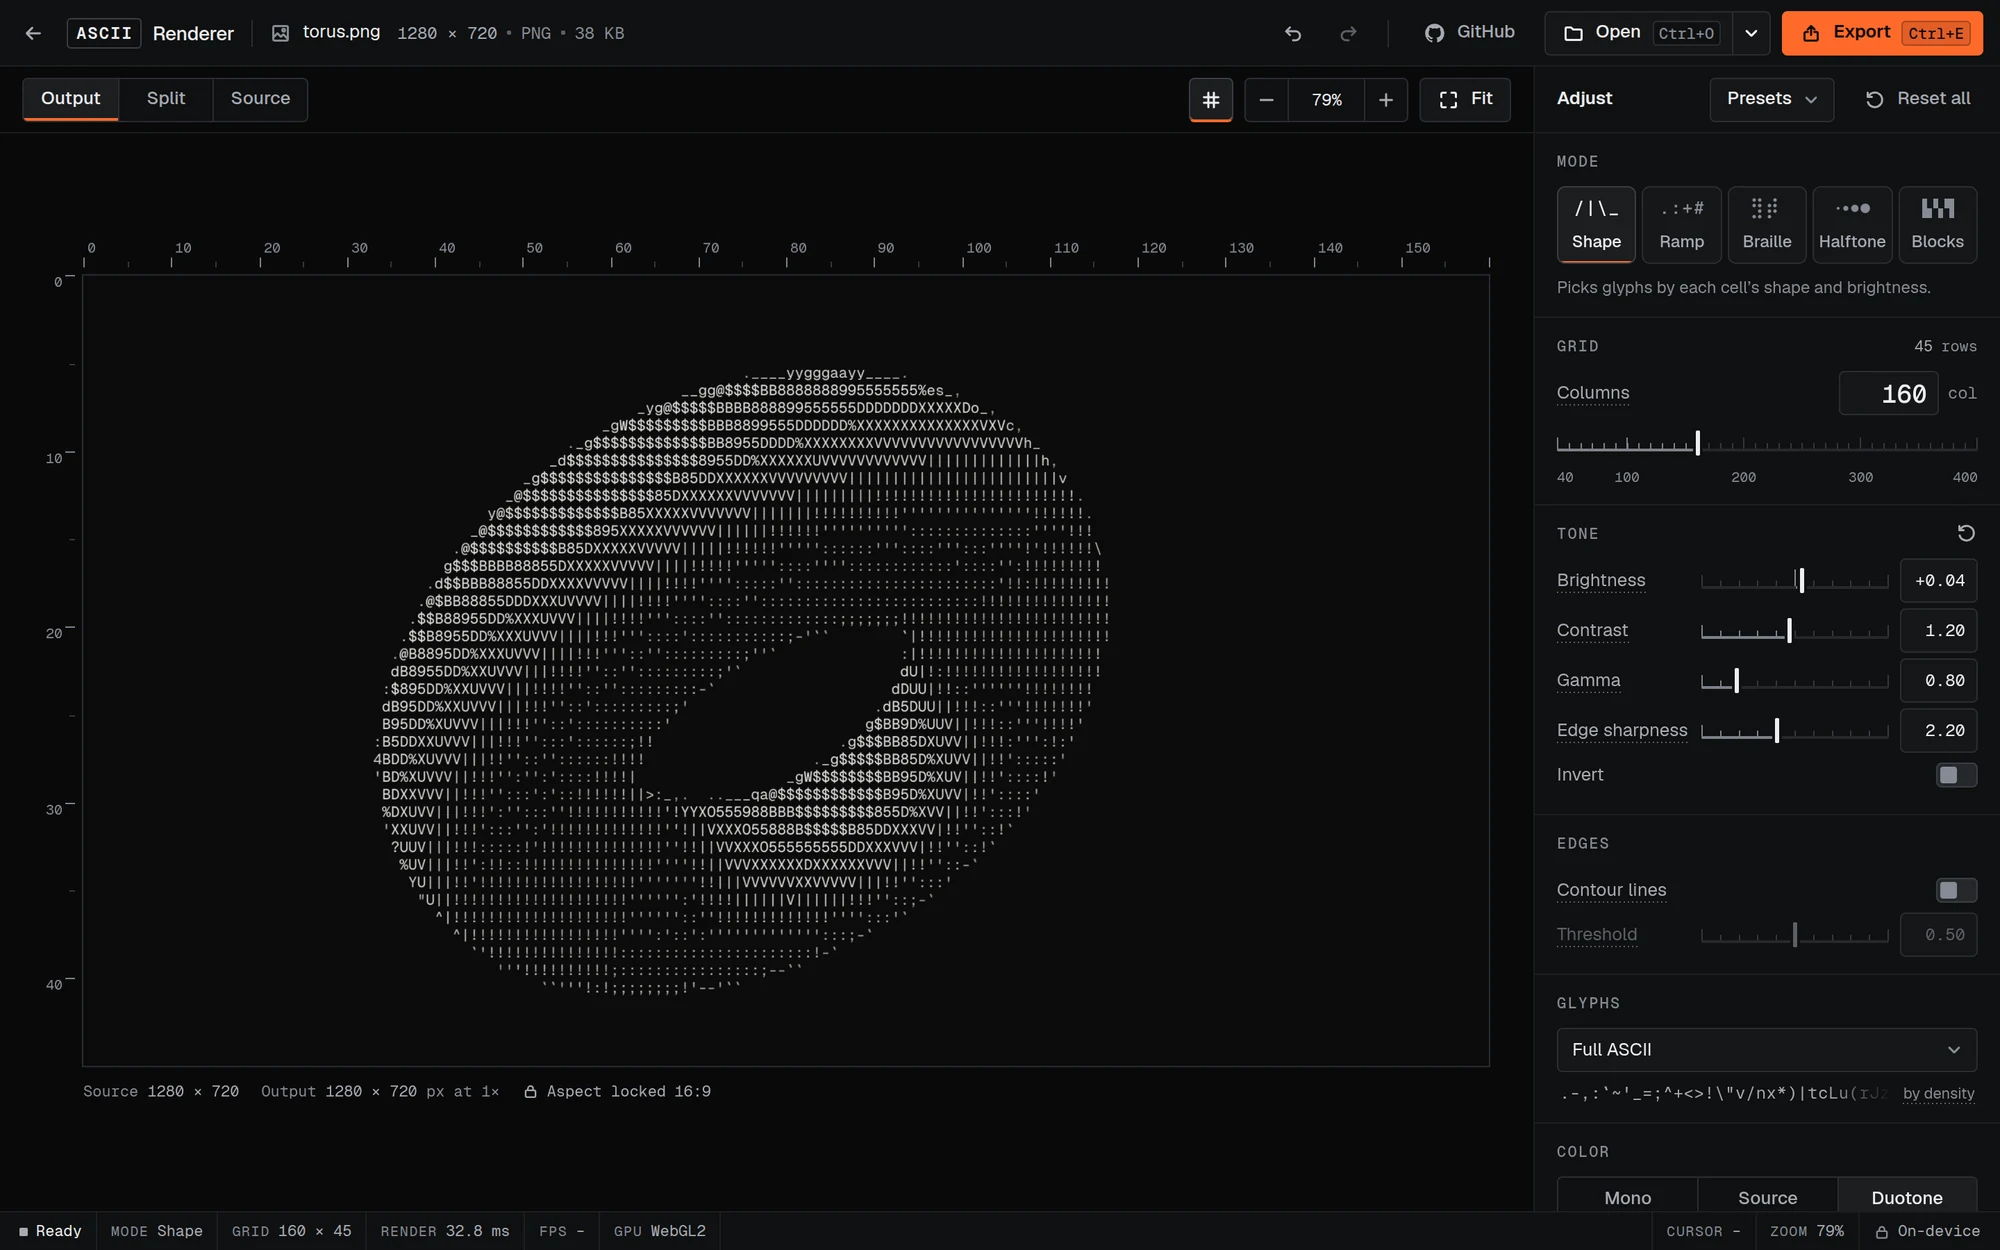Image resolution: width=2000 pixels, height=1250 pixels.
Task: Open a file with the Open button
Action: pos(1639,33)
